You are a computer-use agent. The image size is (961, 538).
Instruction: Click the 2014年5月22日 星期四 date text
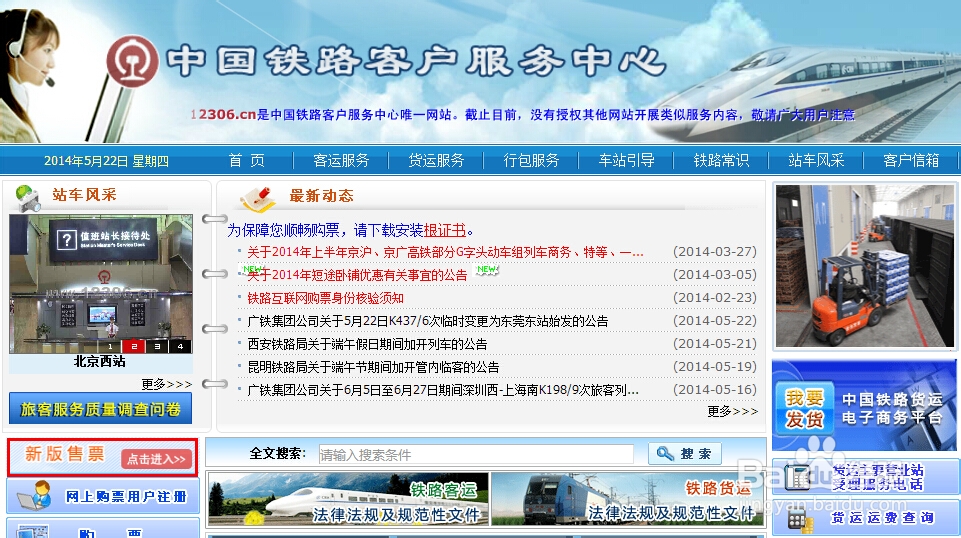pos(106,161)
